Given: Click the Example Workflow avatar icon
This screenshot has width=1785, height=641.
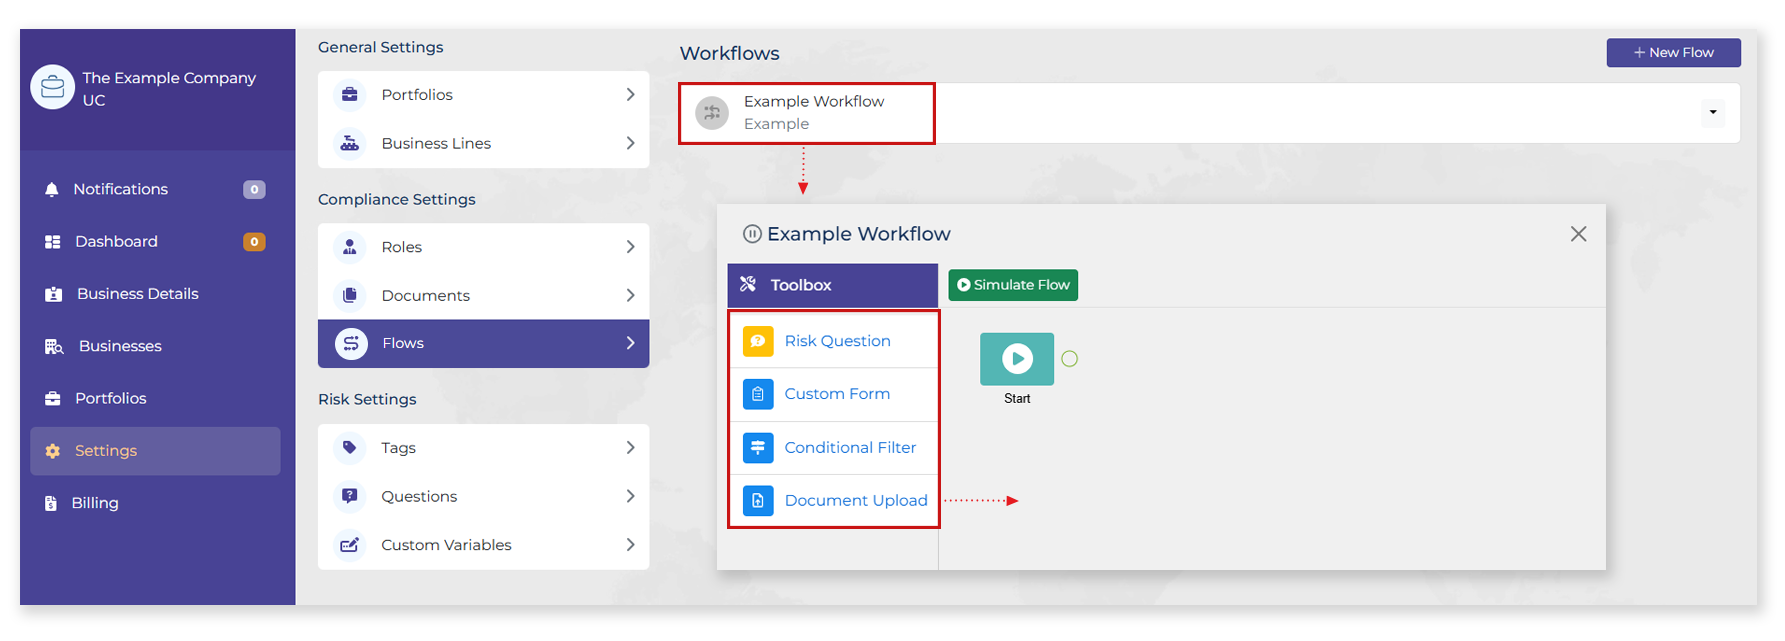Looking at the screenshot, I should (712, 113).
